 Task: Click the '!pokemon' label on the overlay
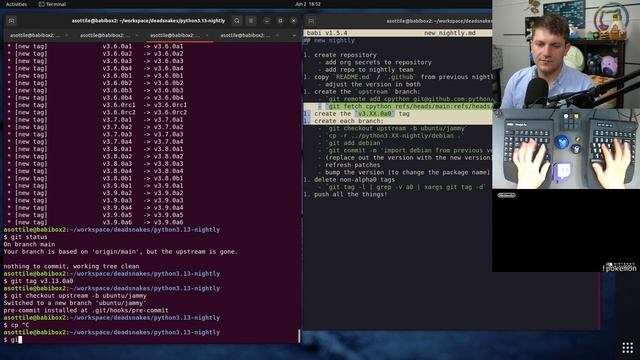[620, 268]
